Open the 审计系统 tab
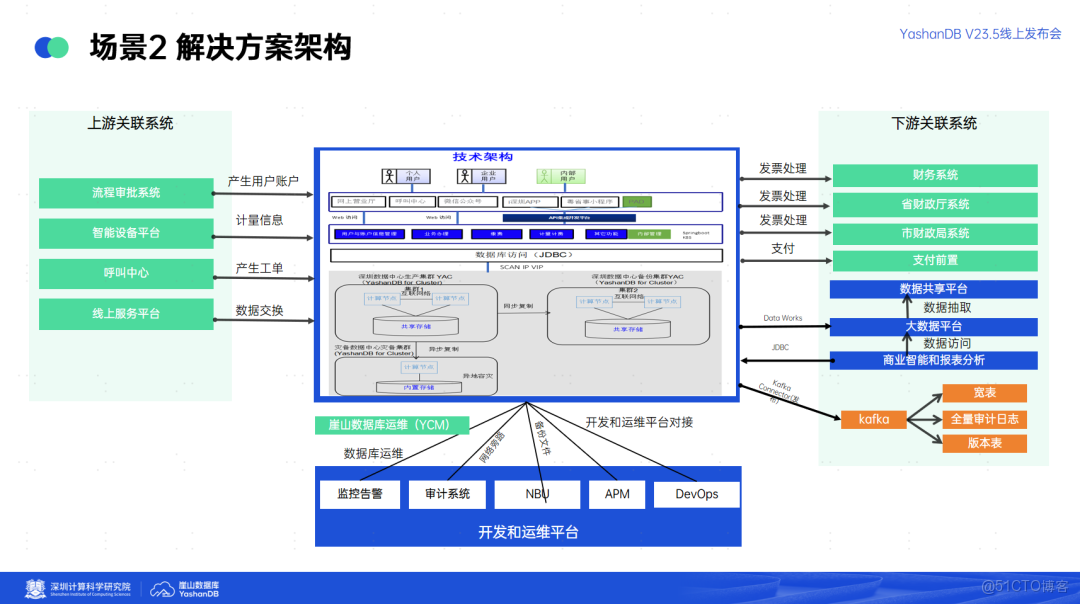 (447, 493)
